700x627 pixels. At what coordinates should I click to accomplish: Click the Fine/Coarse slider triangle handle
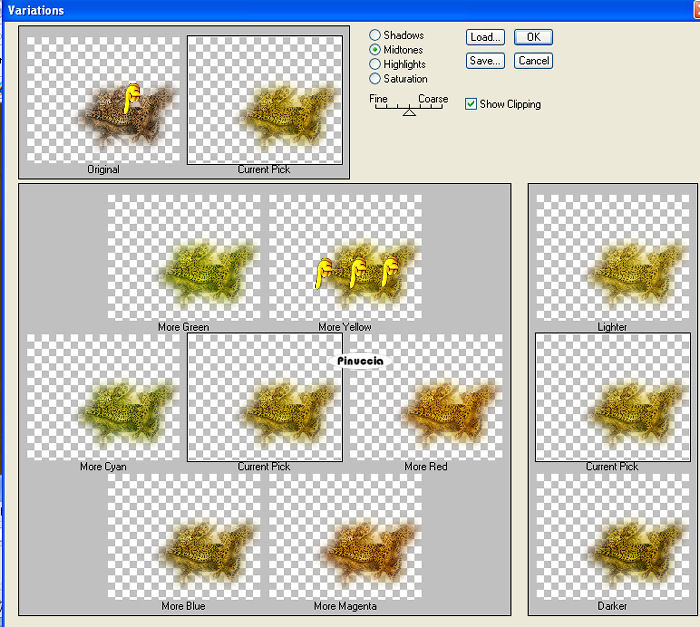tap(409, 112)
